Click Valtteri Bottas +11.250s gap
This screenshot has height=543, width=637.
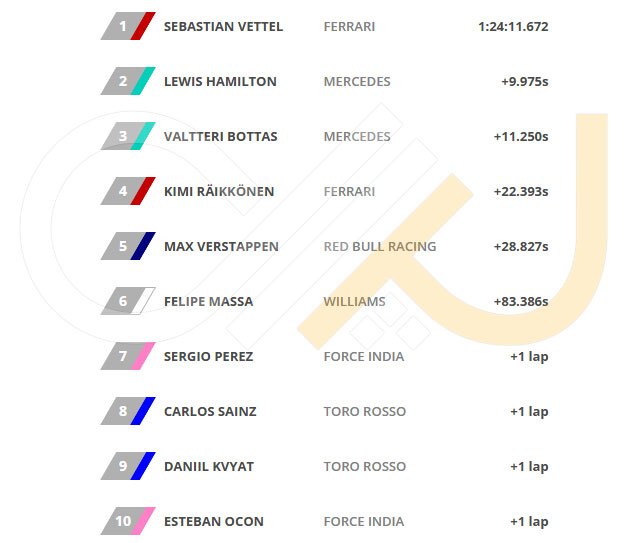pos(521,136)
